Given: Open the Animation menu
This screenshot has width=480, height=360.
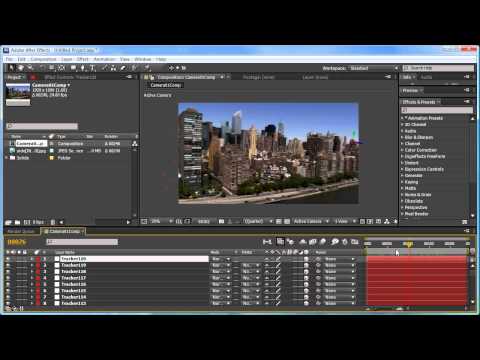Looking at the screenshot, I should pyautogui.click(x=104, y=59).
